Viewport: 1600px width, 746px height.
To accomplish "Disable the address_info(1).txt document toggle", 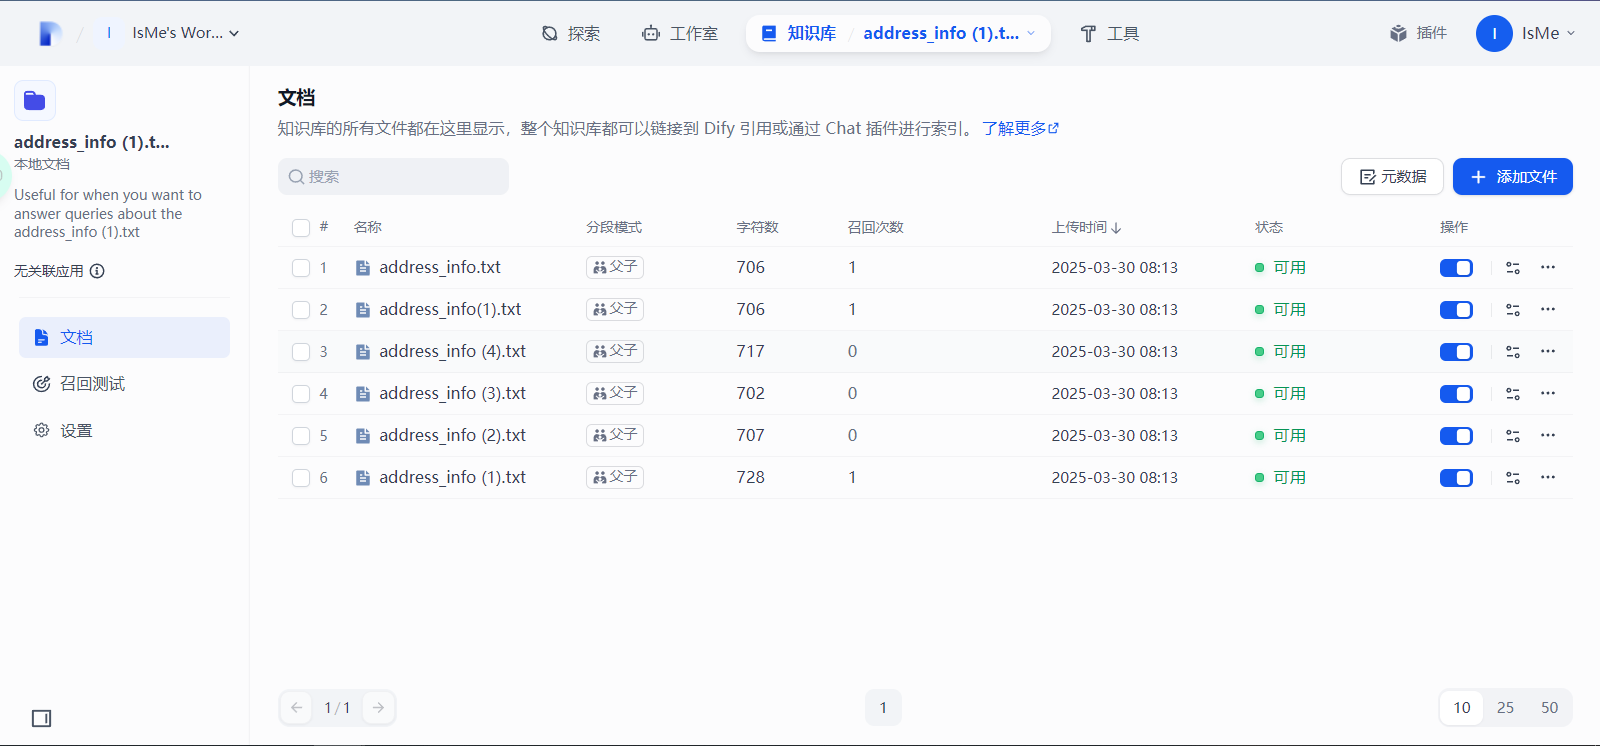I will coord(1456,310).
